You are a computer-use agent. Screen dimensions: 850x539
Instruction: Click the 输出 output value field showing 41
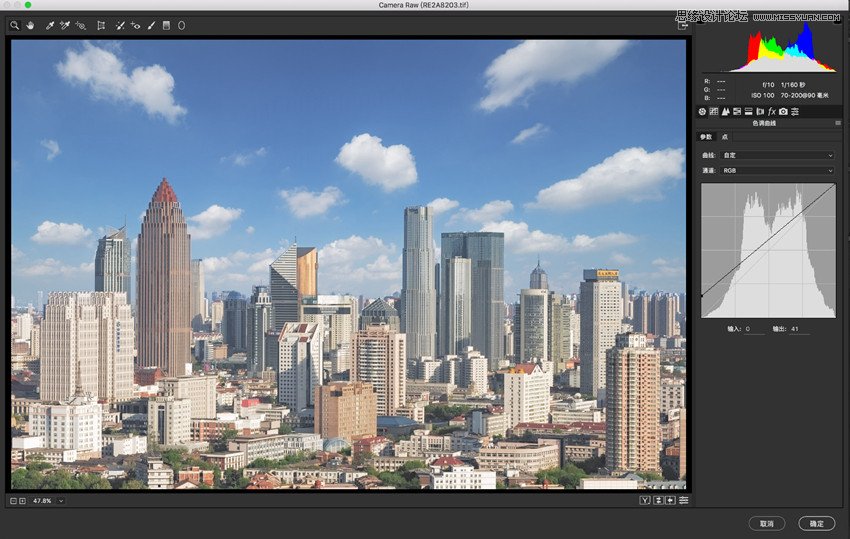799,329
